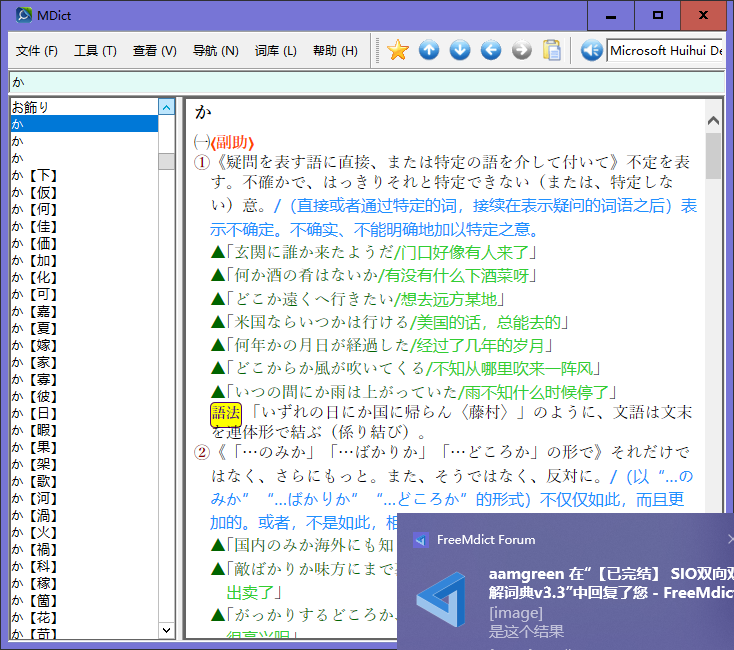Select か【稼】 in the word list

pos(84,584)
